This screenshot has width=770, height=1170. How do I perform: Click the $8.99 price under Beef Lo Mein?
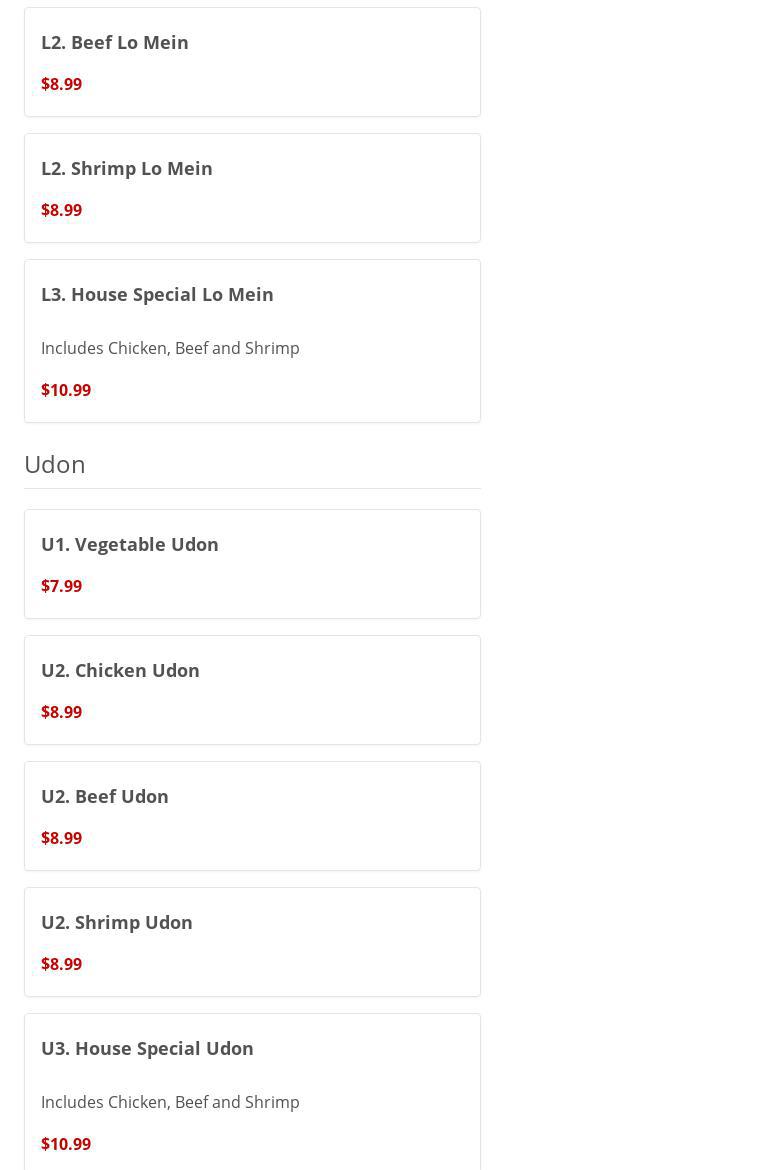62,84
